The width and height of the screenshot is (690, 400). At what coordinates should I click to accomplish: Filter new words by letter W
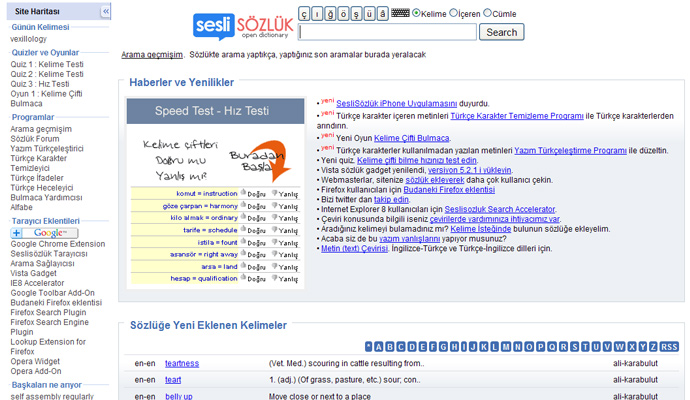coord(620,347)
